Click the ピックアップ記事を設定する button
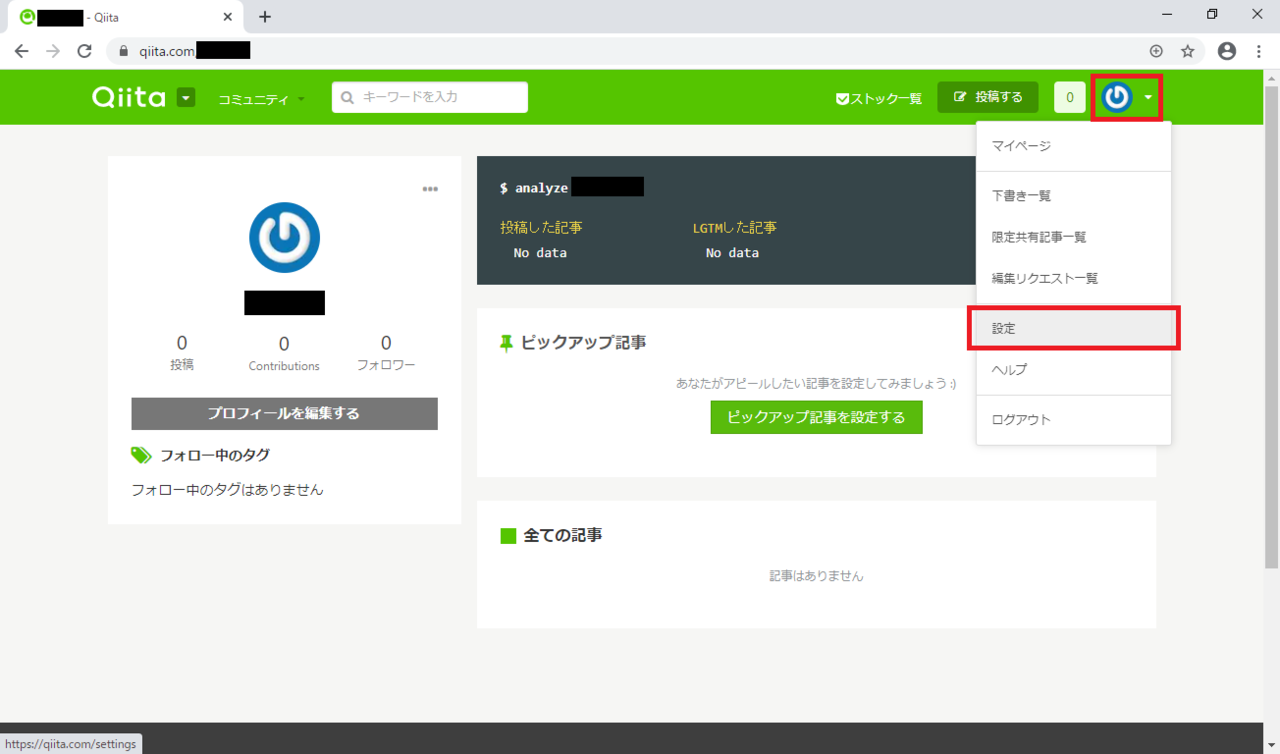 [816, 417]
